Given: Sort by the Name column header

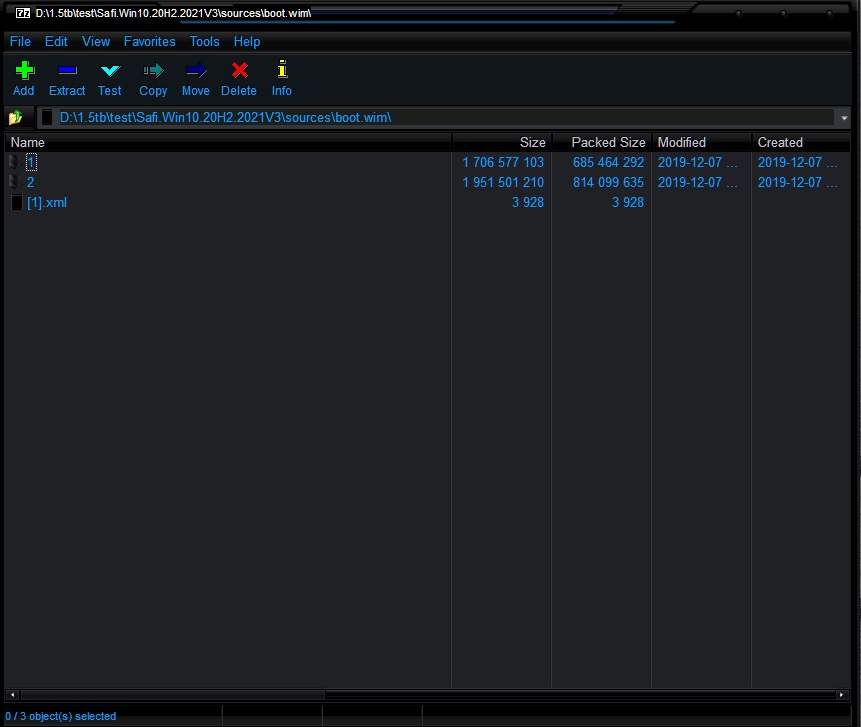Looking at the screenshot, I should point(228,142).
